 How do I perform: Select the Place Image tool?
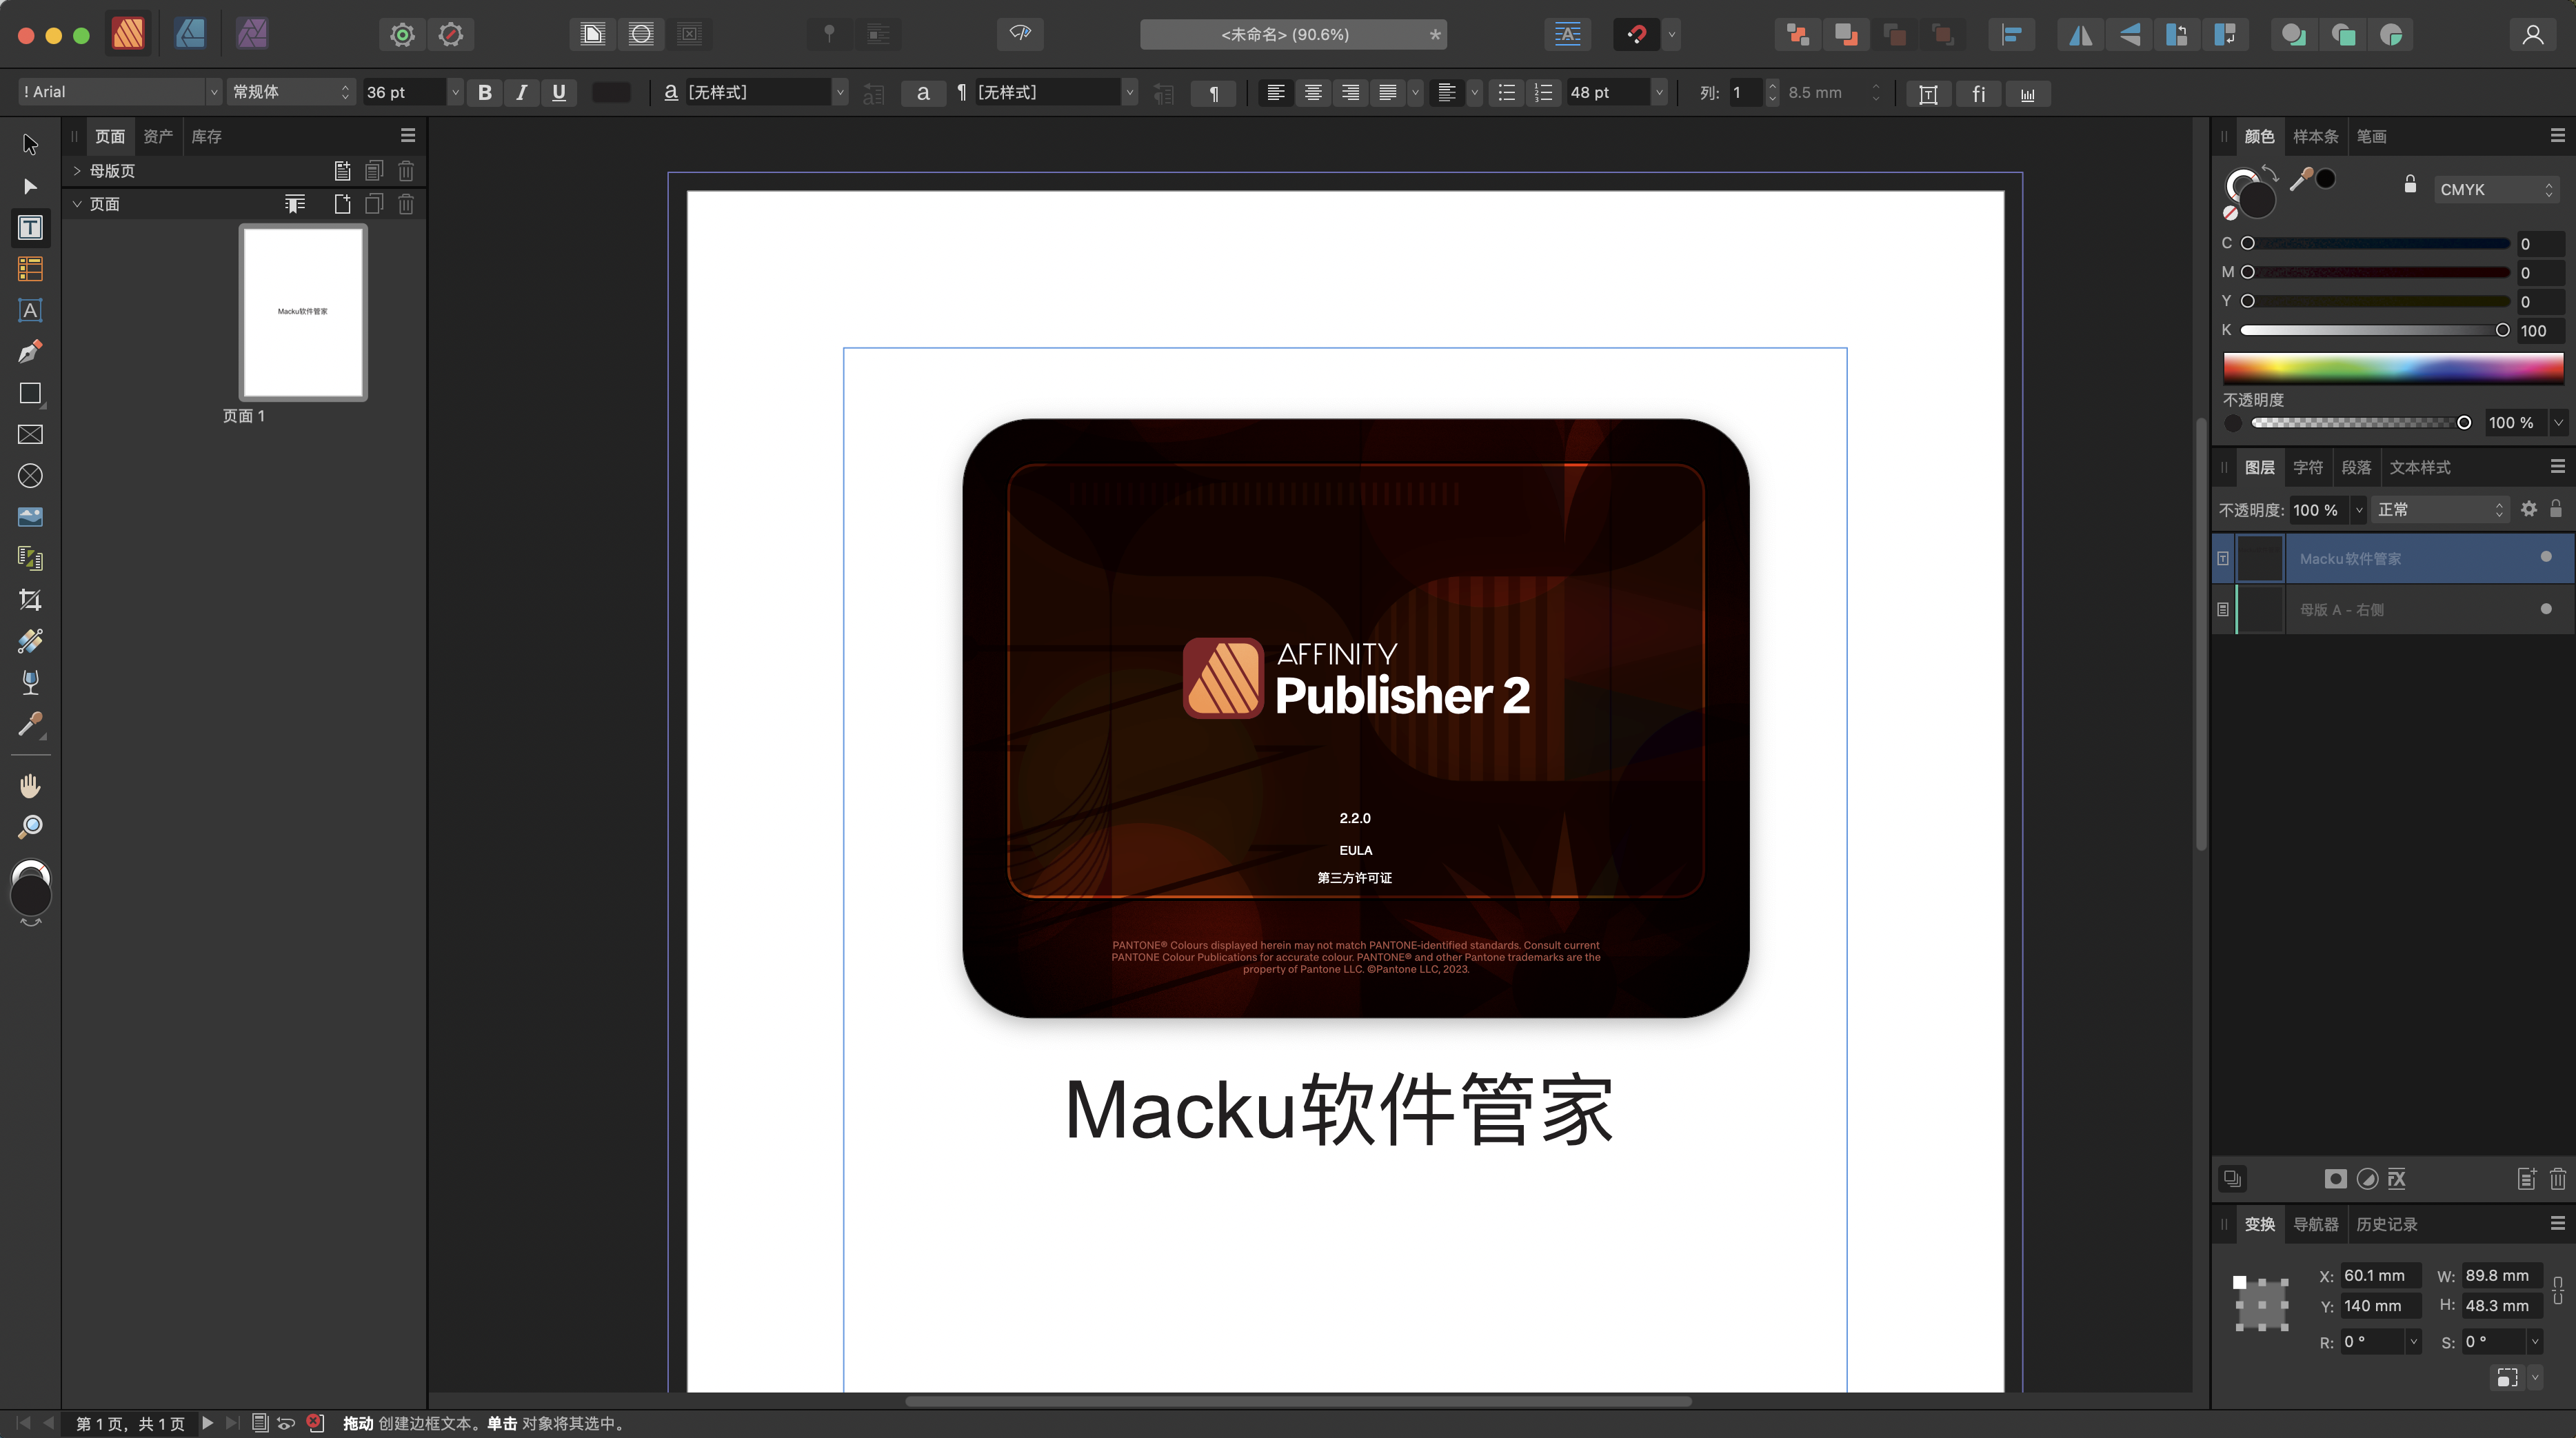[x=30, y=517]
